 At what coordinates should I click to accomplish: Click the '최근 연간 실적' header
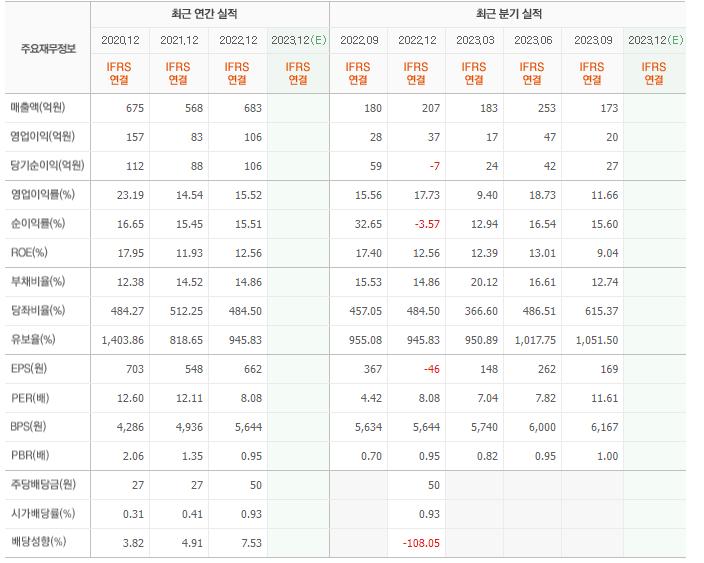pyautogui.click(x=204, y=14)
